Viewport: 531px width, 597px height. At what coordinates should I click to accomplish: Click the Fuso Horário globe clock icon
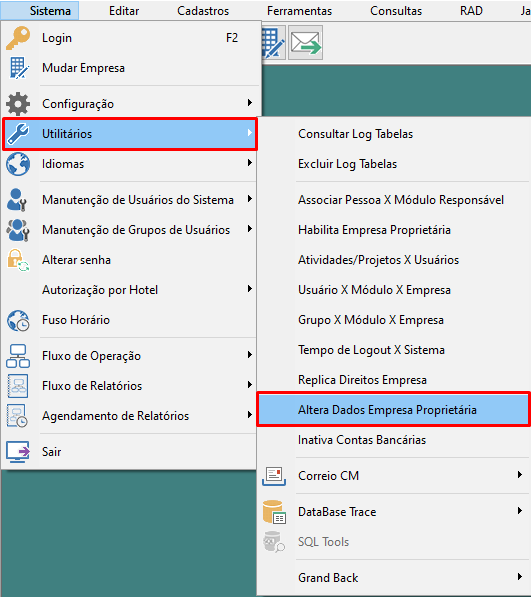(18, 320)
